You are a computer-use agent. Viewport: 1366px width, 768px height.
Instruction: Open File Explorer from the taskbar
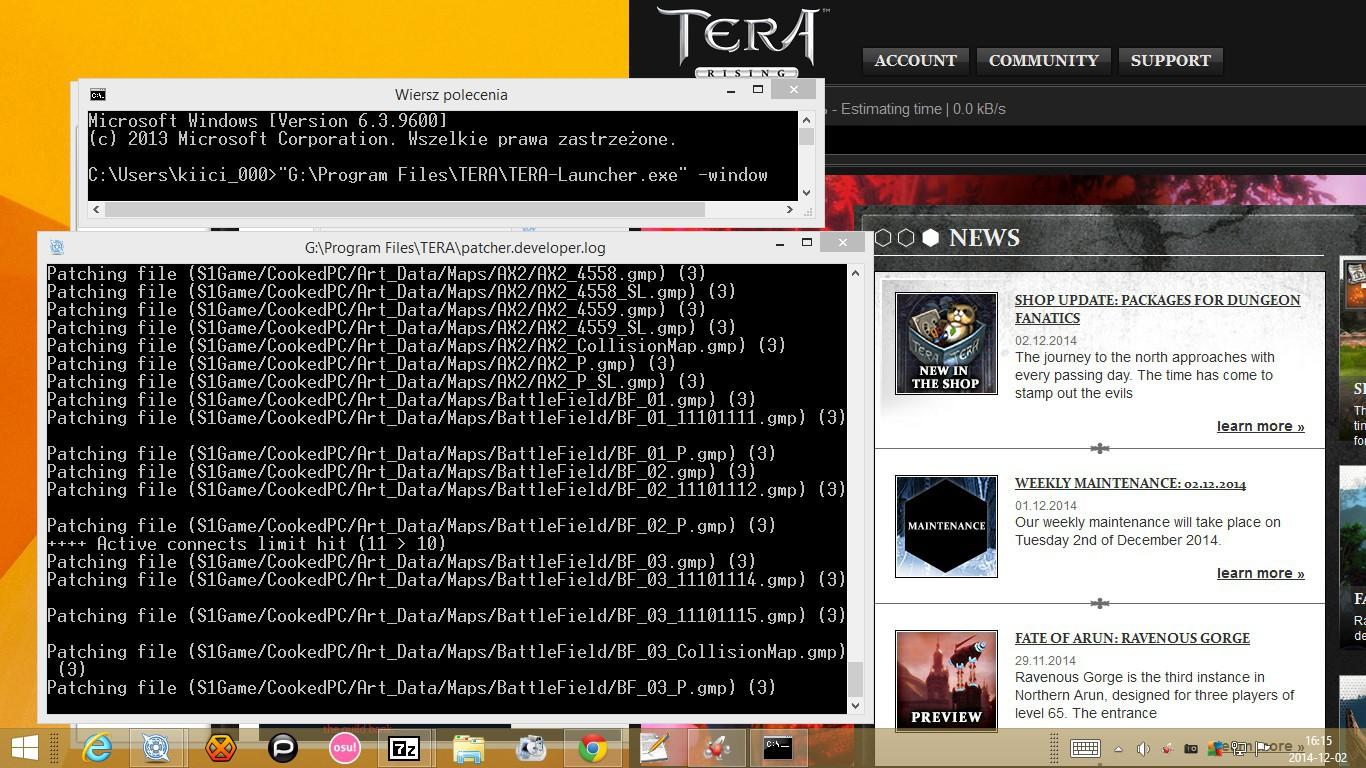point(468,747)
